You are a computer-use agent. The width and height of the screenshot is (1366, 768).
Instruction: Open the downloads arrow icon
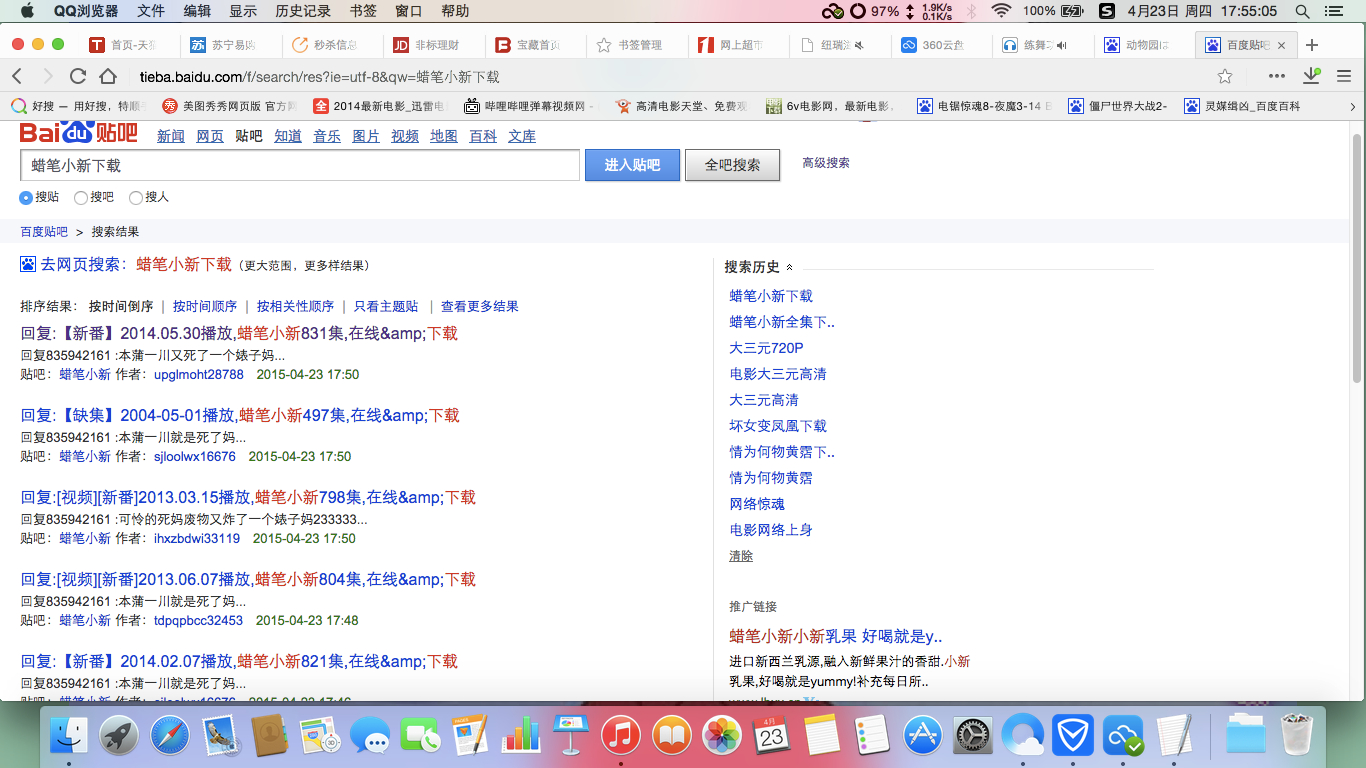[x=1311, y=76]
